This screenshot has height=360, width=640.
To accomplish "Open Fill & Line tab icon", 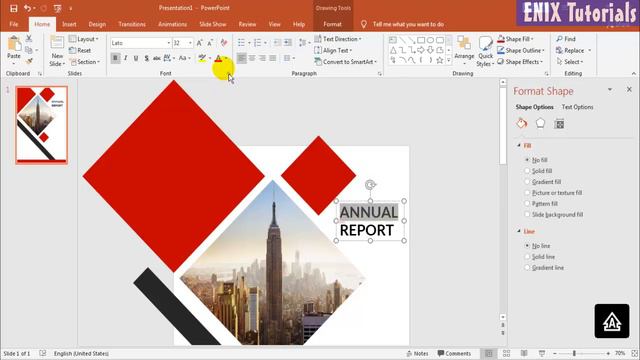I will point(522,123).
